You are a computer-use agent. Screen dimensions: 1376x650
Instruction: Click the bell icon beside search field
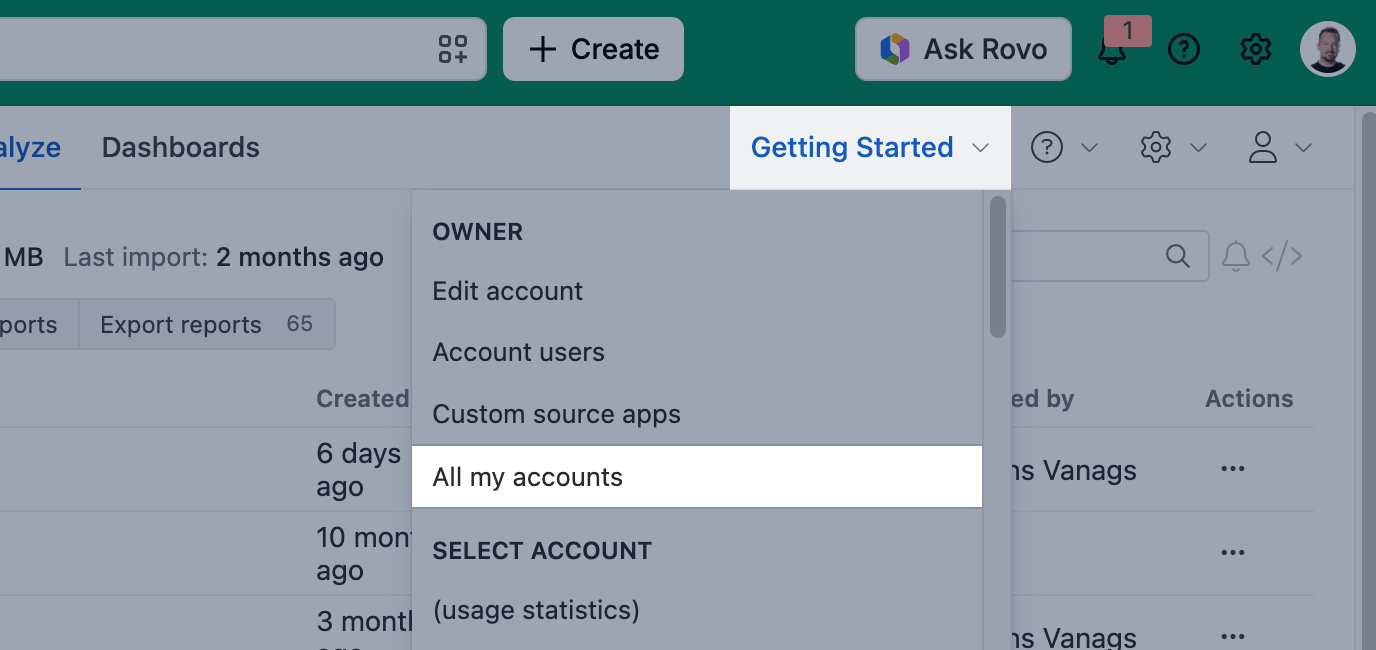pyautogui.click(x=1236, y=256)
